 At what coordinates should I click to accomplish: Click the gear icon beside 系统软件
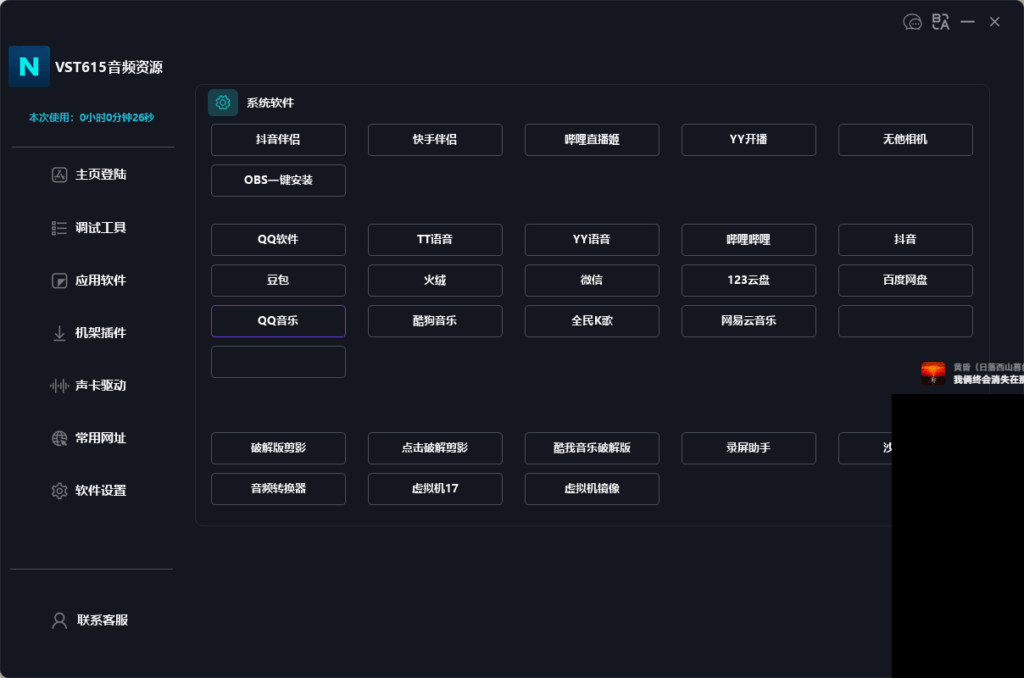223,103
